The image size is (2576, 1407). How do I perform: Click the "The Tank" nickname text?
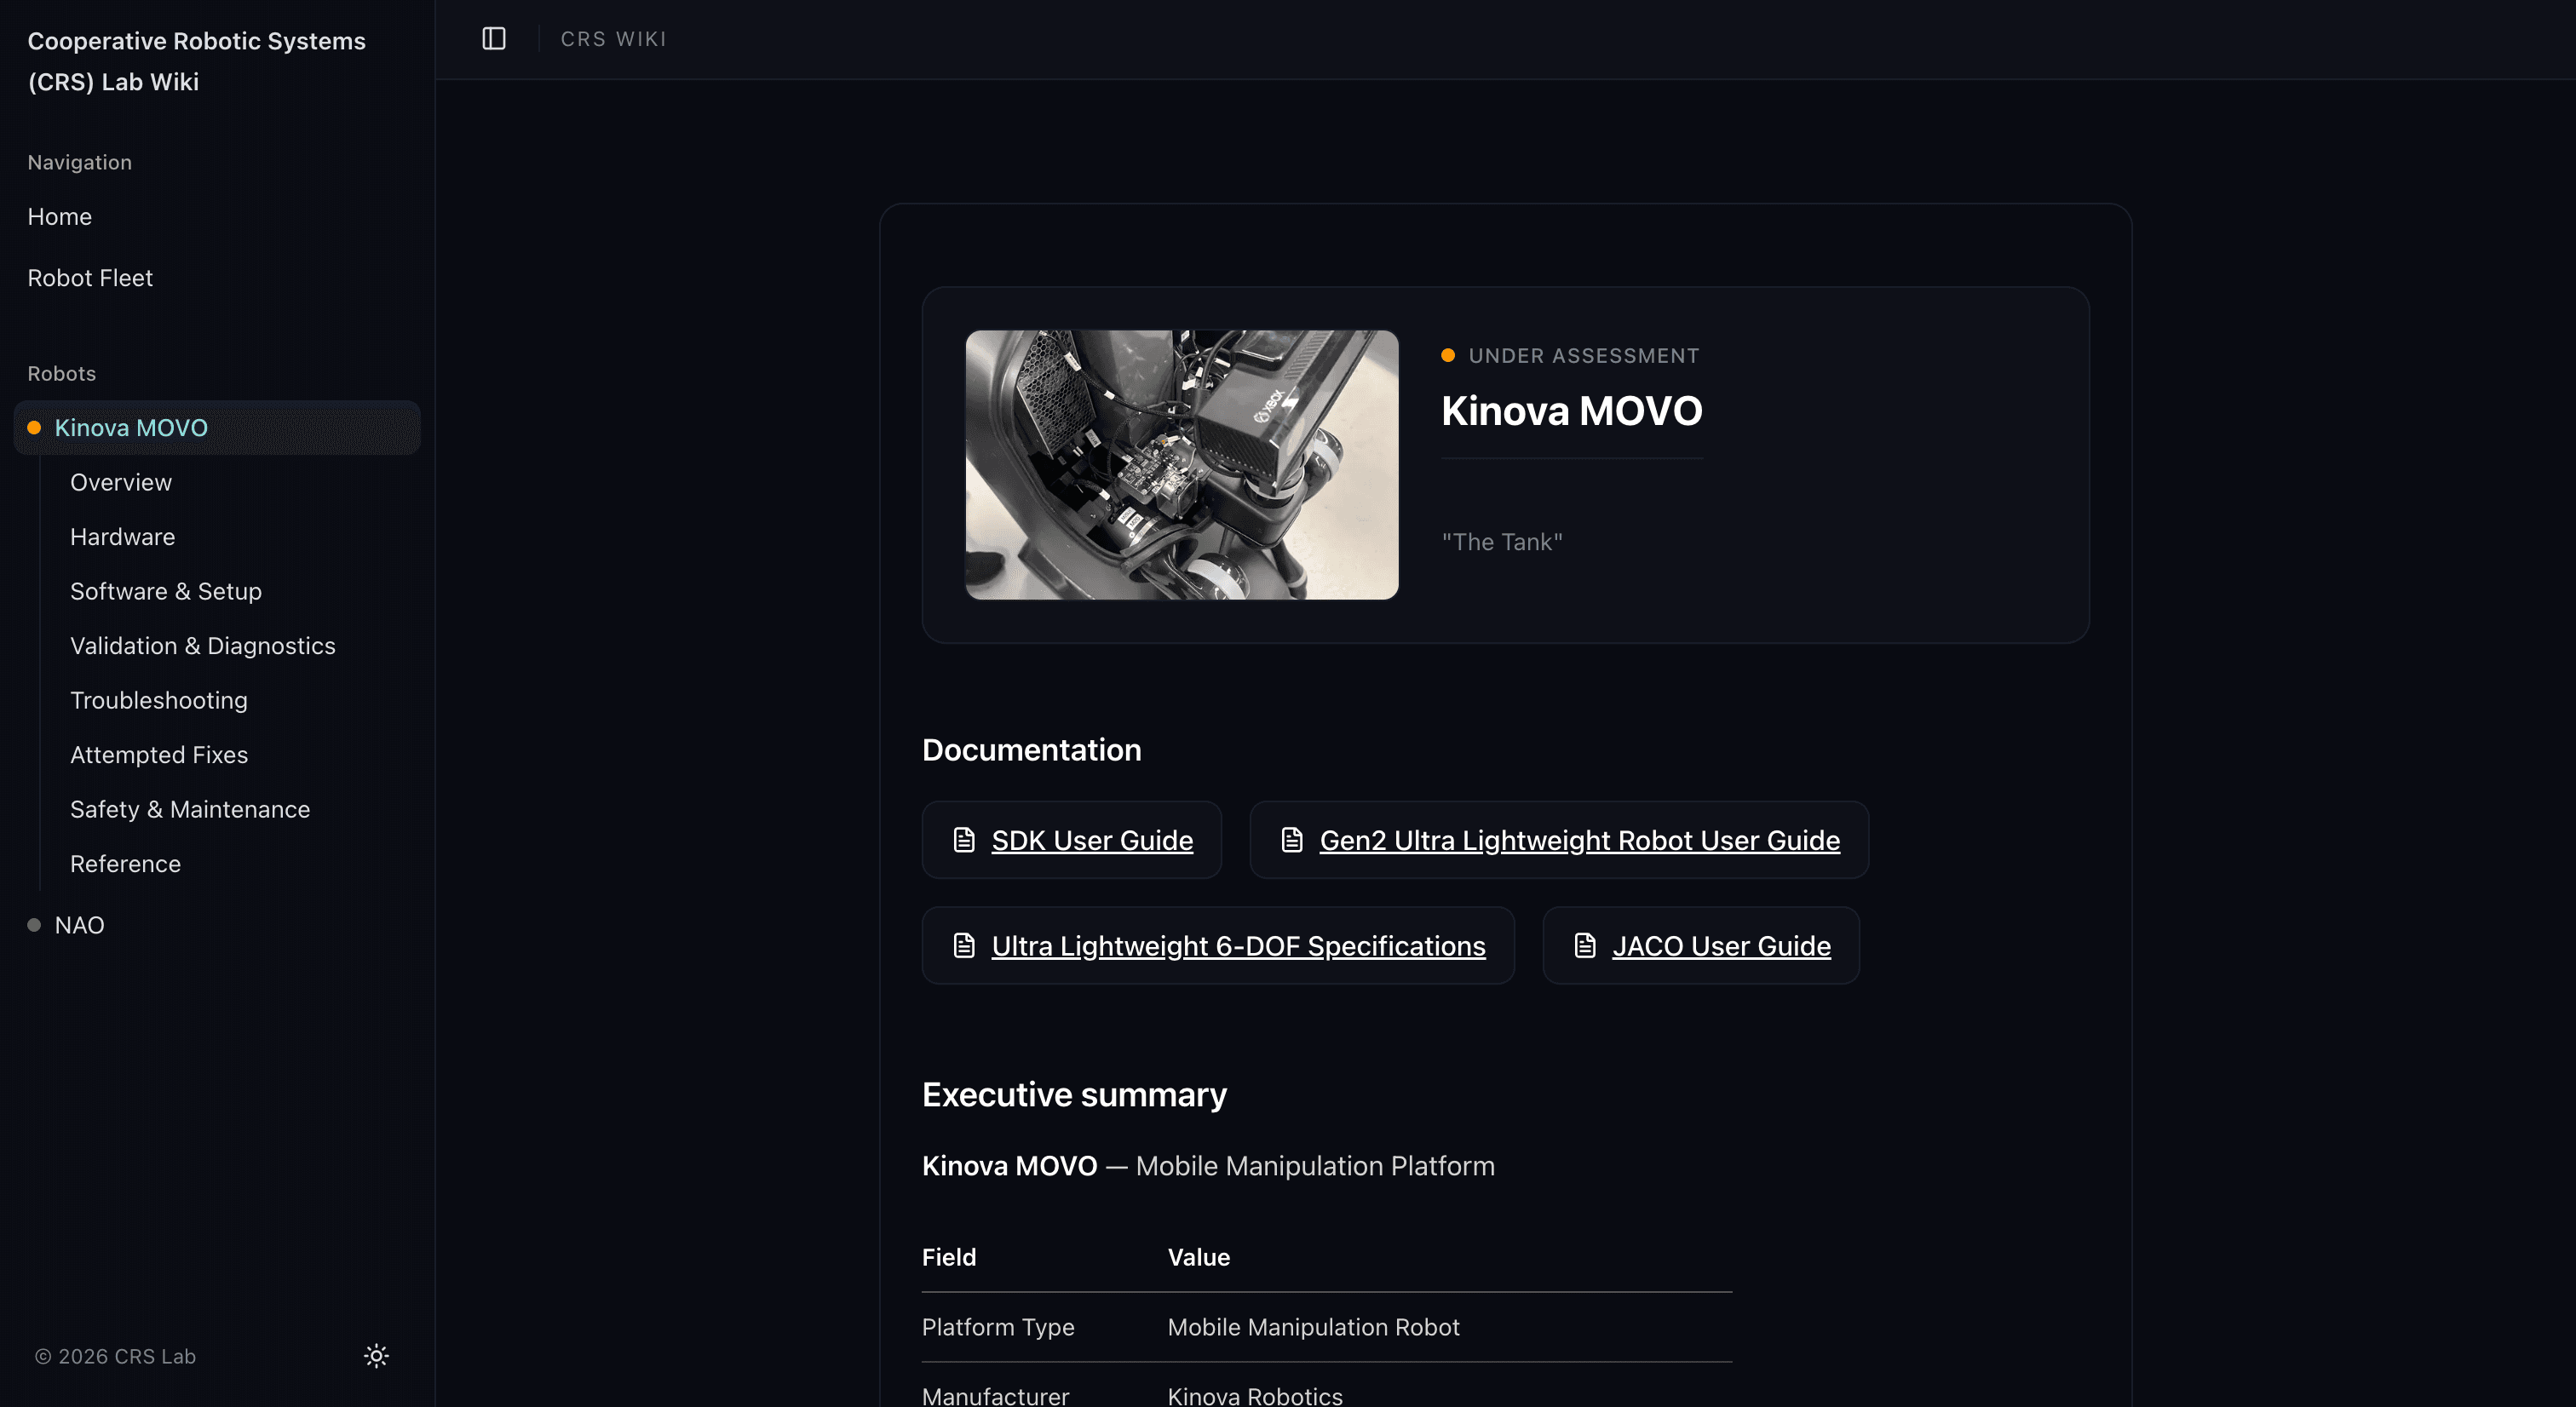click(x=1502, y=542)
